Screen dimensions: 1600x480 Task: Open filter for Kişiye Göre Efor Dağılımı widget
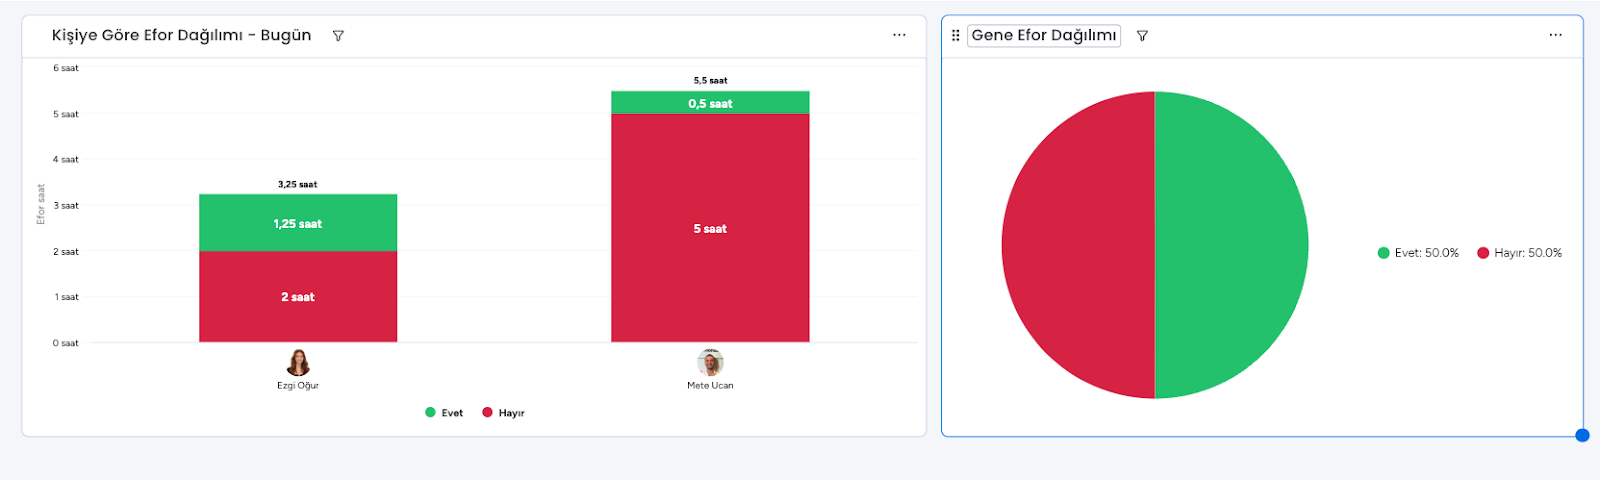click(338, 36)
